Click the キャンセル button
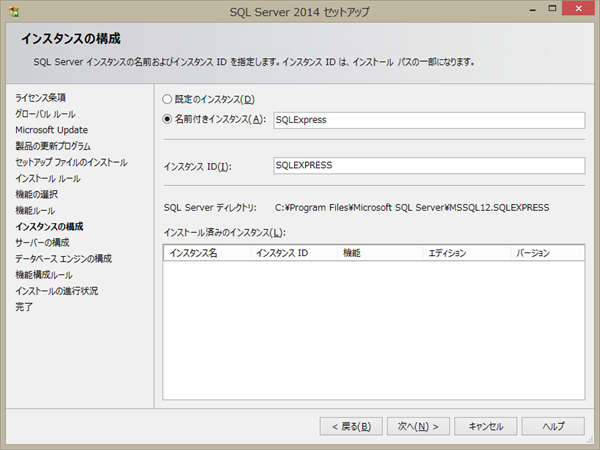 [486, 426]
